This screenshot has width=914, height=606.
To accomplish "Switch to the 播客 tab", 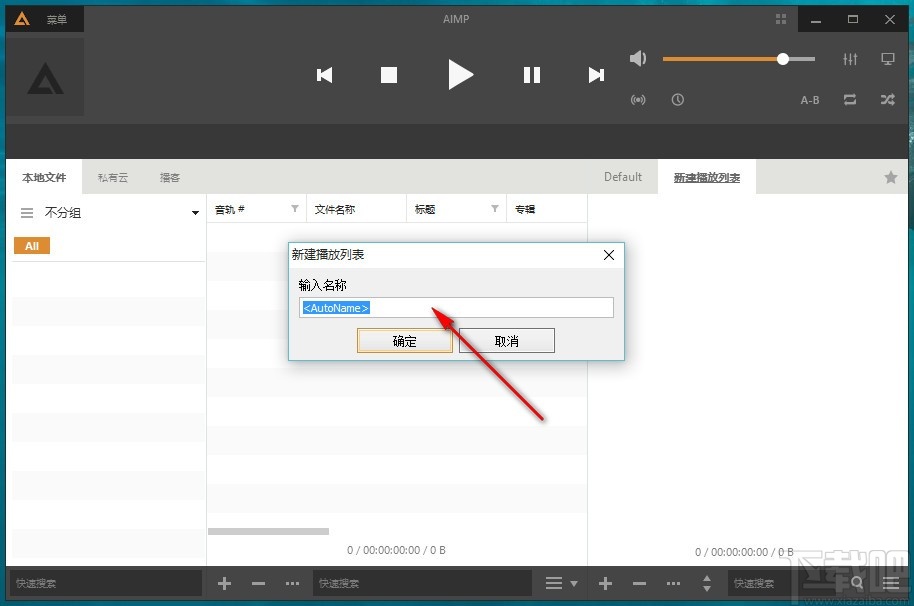I will tap(169, 176).
